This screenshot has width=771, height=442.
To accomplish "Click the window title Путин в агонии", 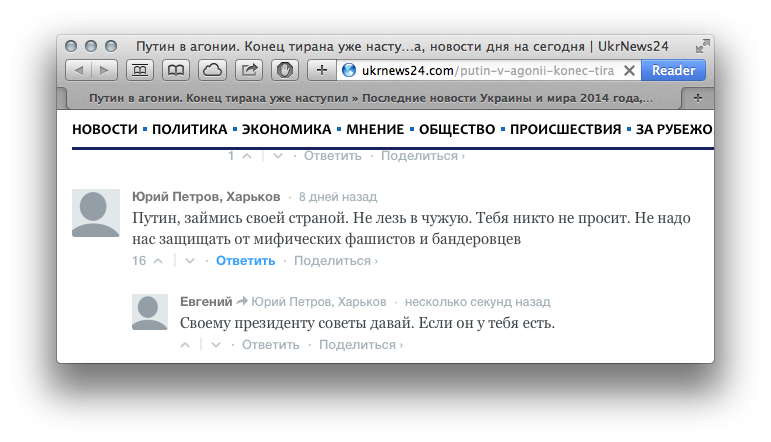I will click(402, 46).
